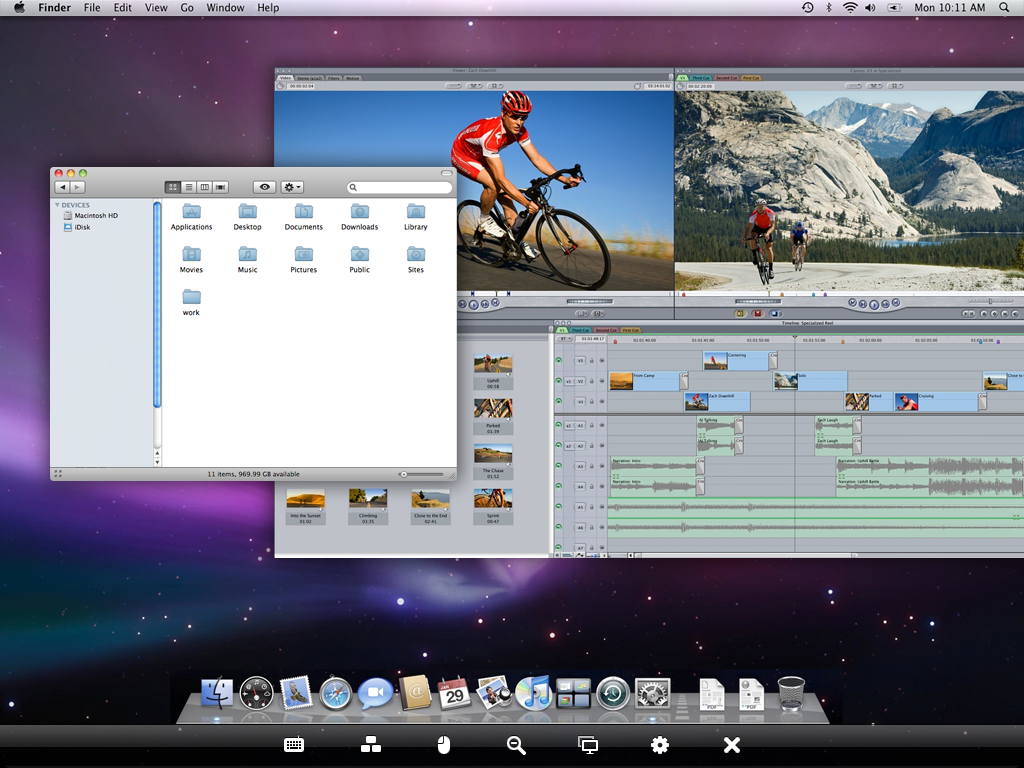Toggle V3 video track visibility in timeline
Image resolution: width=1024 pixels, height=768 pixels.
(559, 360)
